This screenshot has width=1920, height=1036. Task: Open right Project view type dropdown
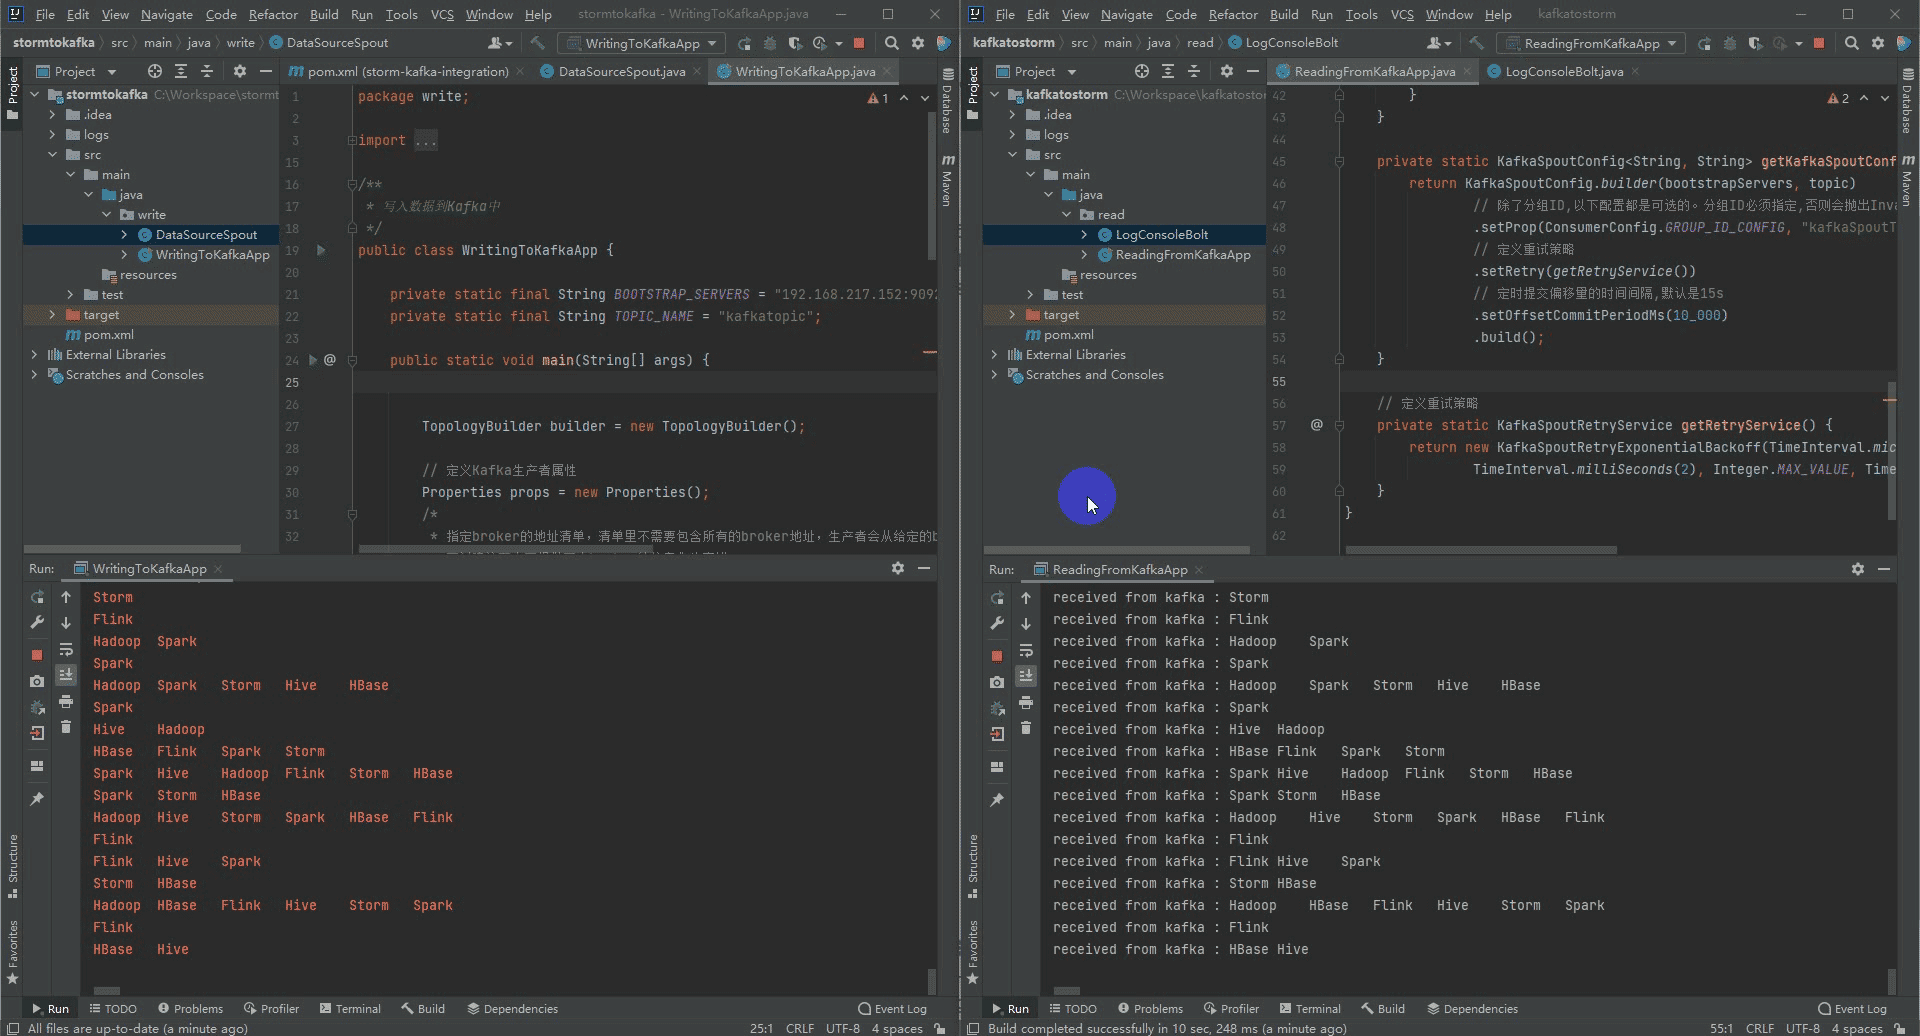[x=1037, y=71]
